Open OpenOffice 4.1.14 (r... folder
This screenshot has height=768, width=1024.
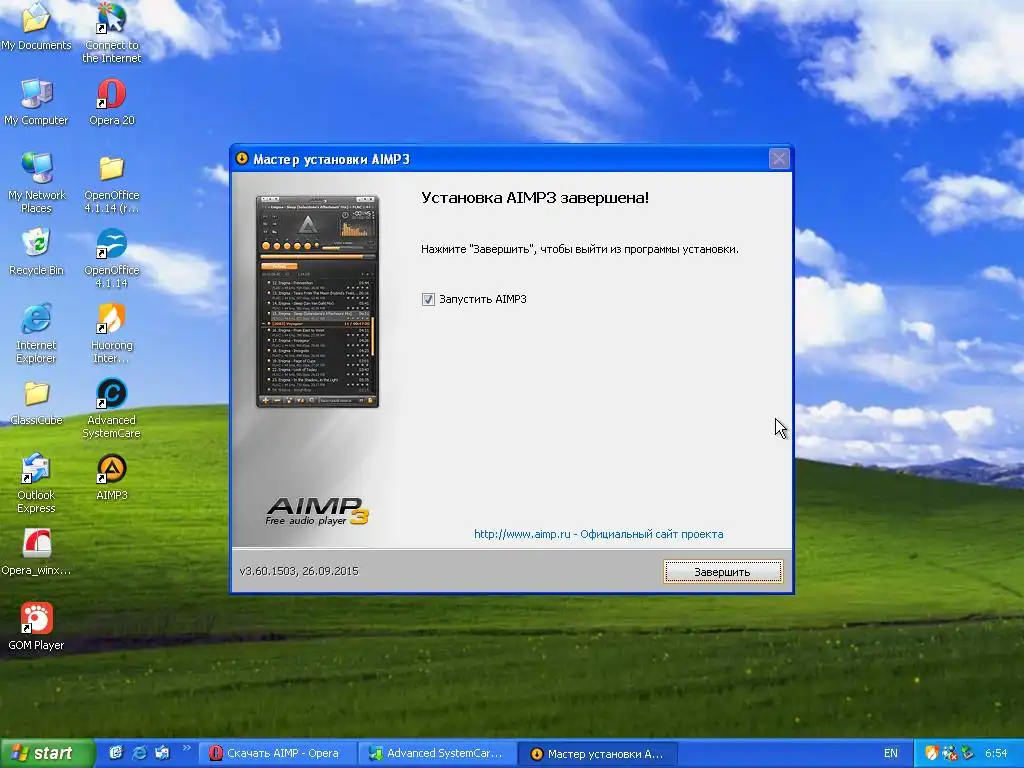(112, 184)
